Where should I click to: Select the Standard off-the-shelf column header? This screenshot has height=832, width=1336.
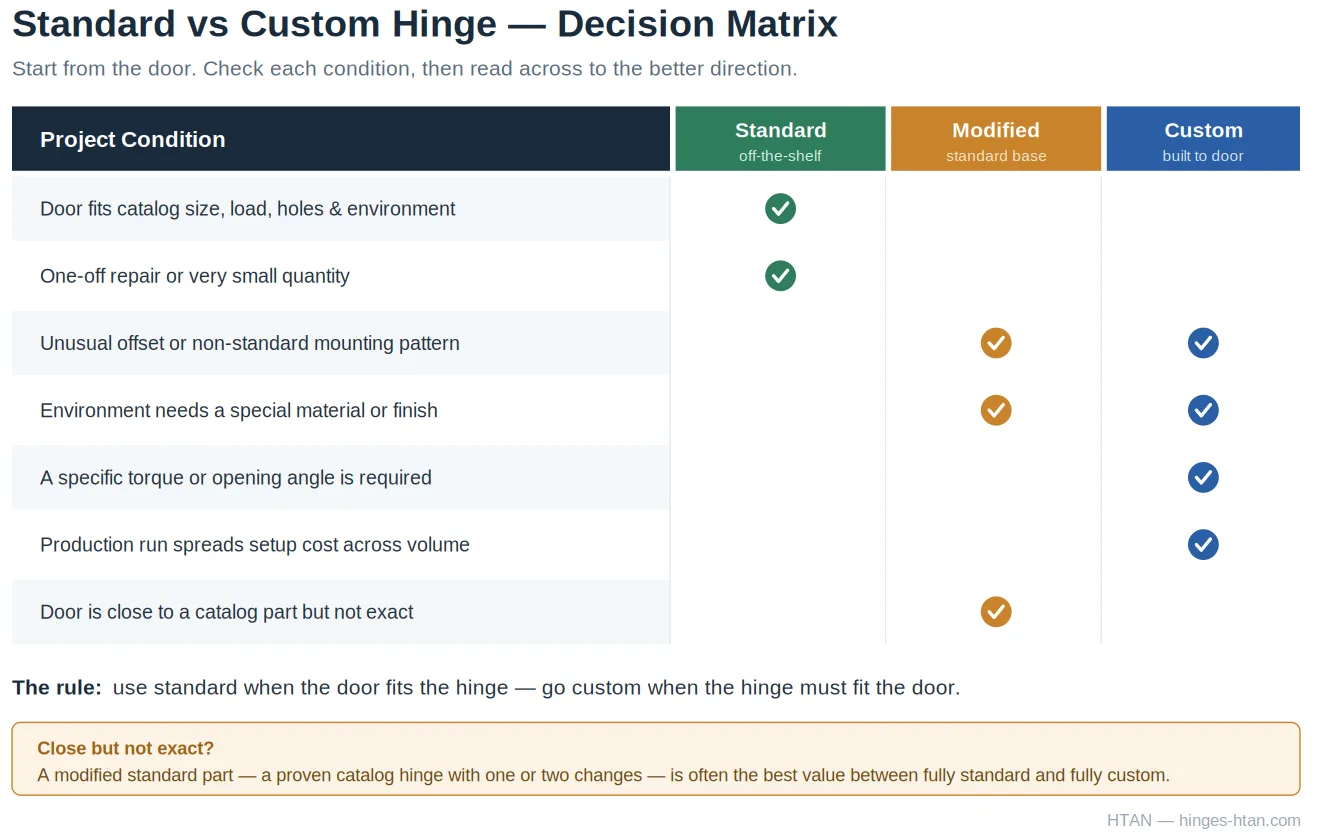coord(781,139)
